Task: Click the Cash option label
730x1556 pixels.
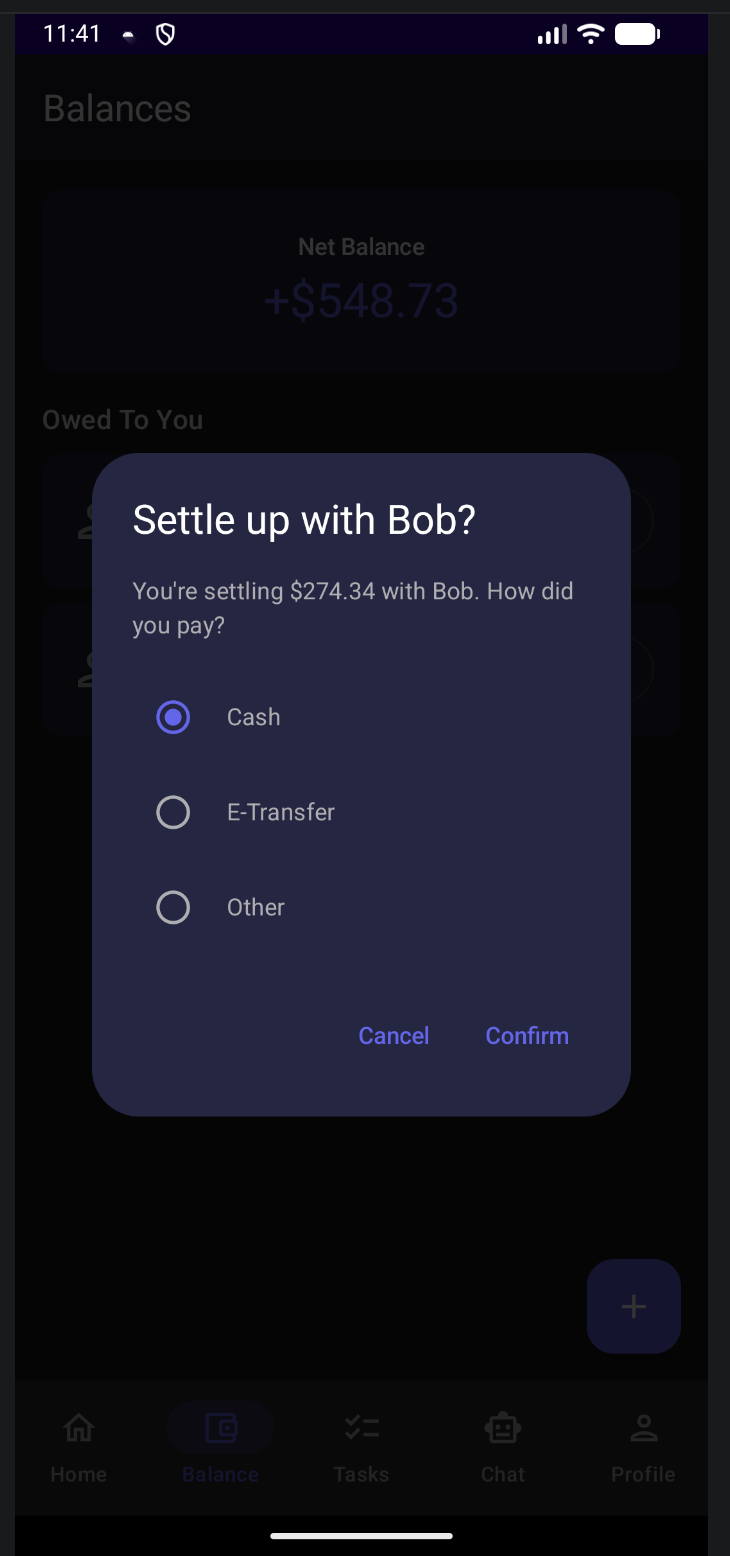Action: point(254,717)
